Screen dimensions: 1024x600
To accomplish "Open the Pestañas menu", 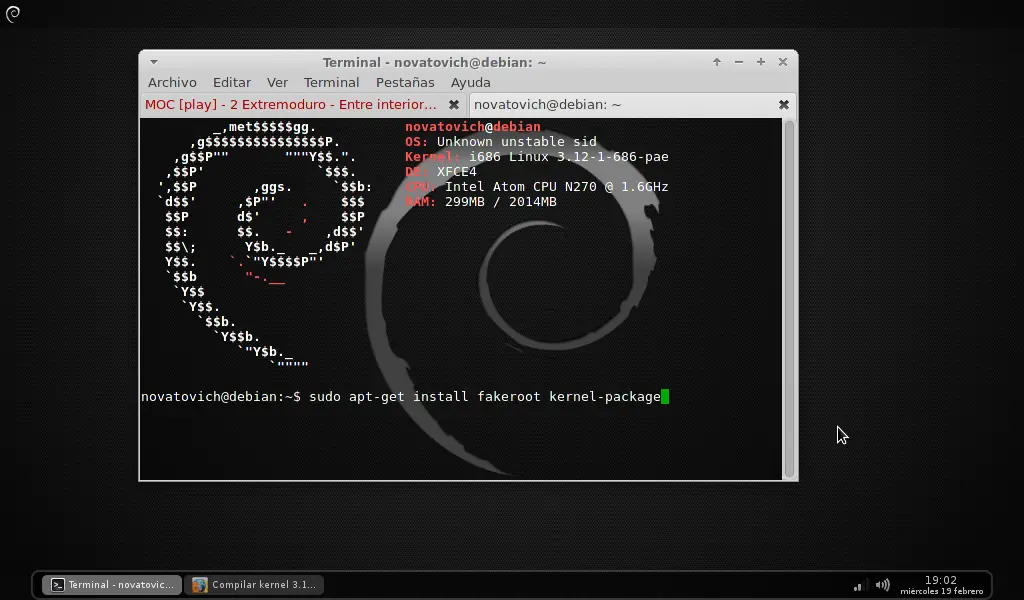I will click(x=405, y=82).
